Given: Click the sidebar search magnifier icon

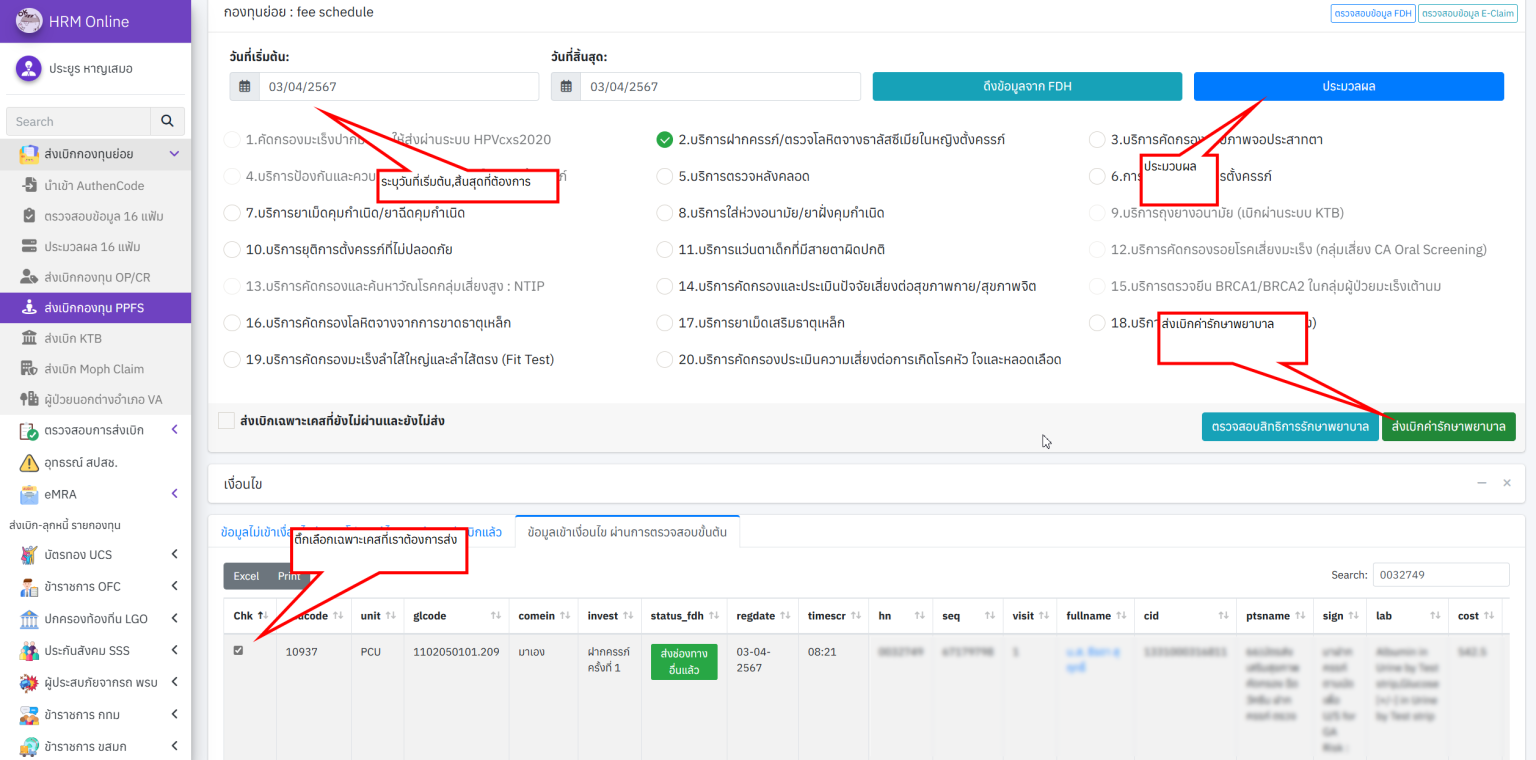Looking at the screenshot, I should 166,121.
